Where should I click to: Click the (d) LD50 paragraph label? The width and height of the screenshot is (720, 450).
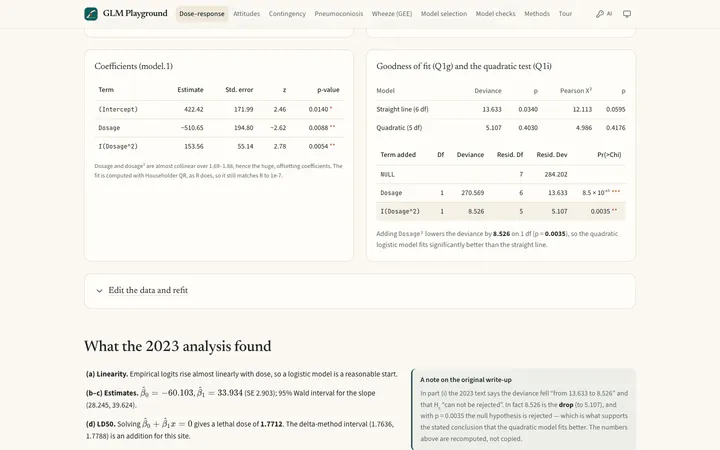(100, 424)
